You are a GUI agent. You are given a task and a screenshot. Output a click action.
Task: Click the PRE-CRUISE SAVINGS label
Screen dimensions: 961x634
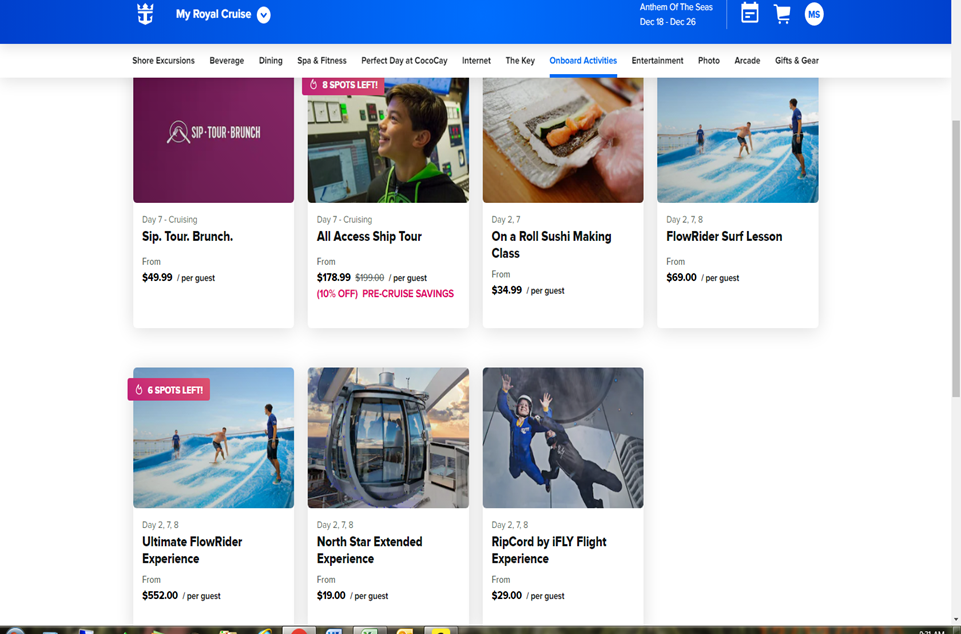[408, 294]
